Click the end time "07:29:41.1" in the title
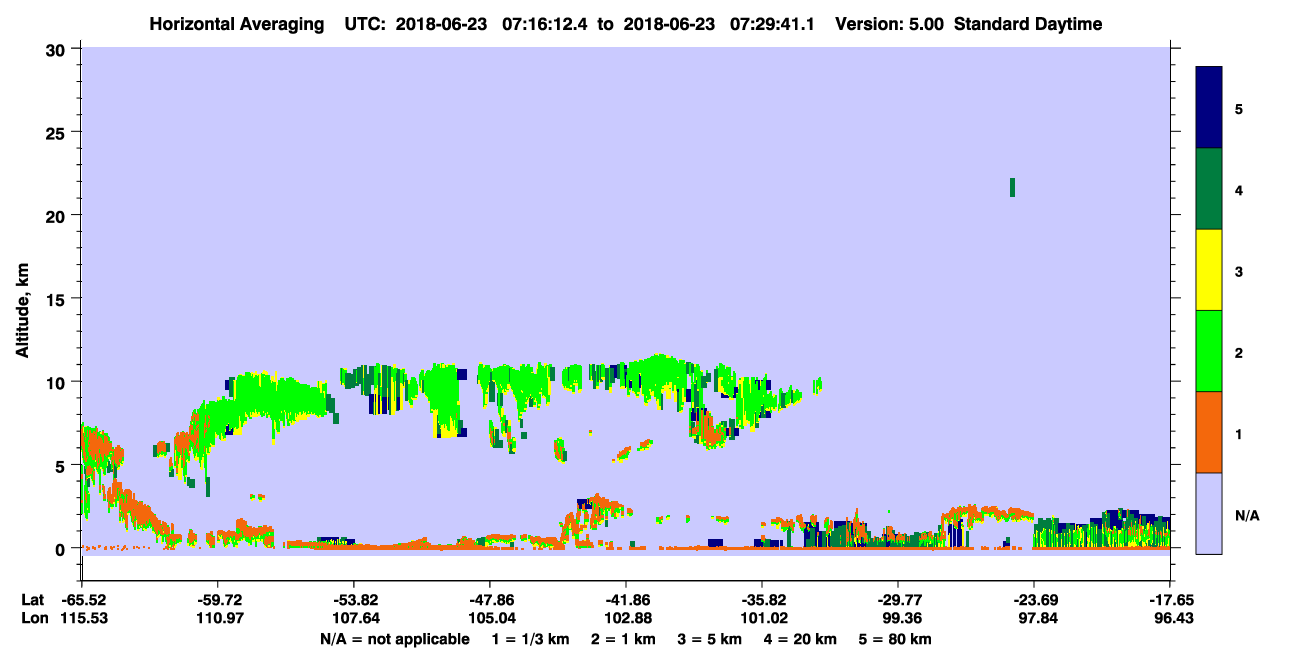The width and height of the screenshot is (1300, 667). click(771, 25)
